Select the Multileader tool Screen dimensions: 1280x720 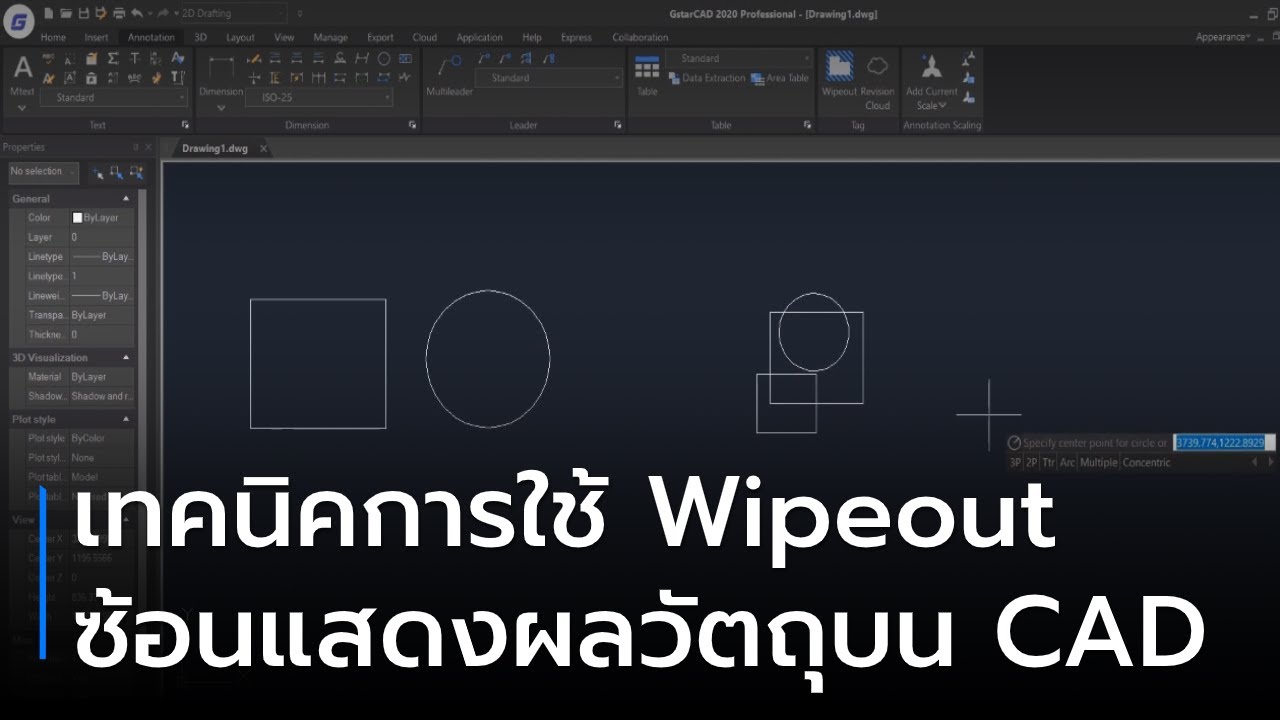[449, 75]
